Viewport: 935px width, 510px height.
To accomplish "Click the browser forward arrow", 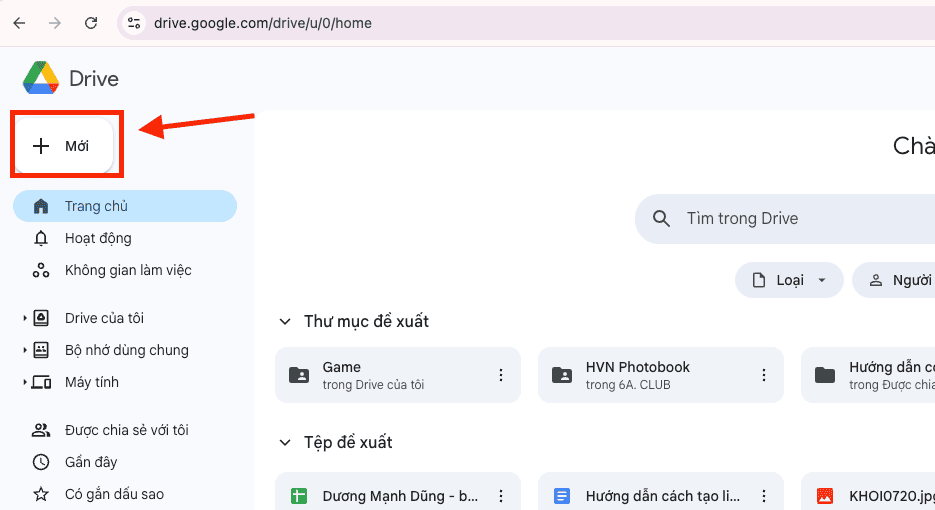I will coord(55,23).
